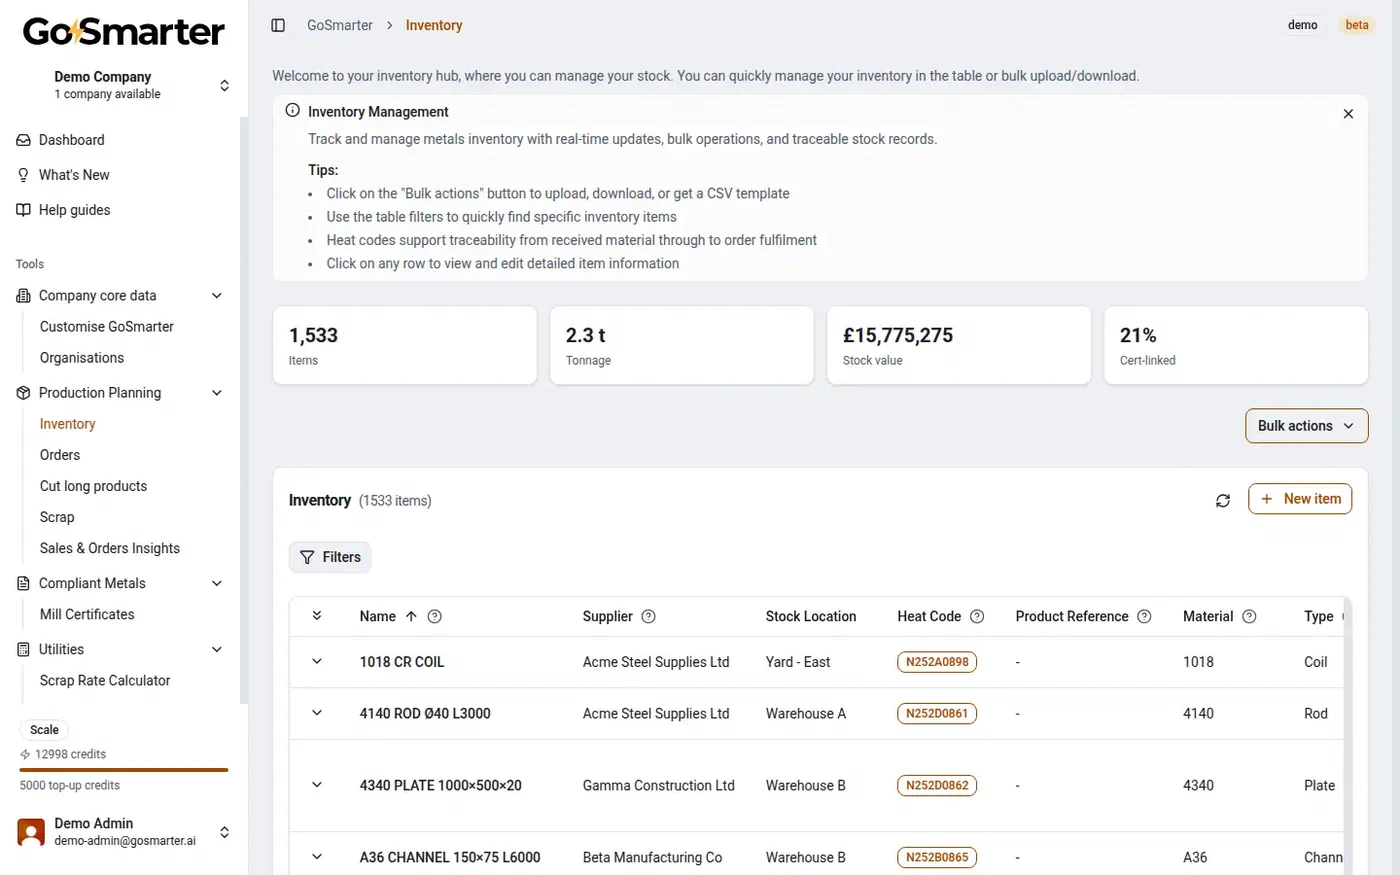Open the Bulk actions dropdown
The width and height of the screenshot is (1400, 875).
tap(1306, 426)
